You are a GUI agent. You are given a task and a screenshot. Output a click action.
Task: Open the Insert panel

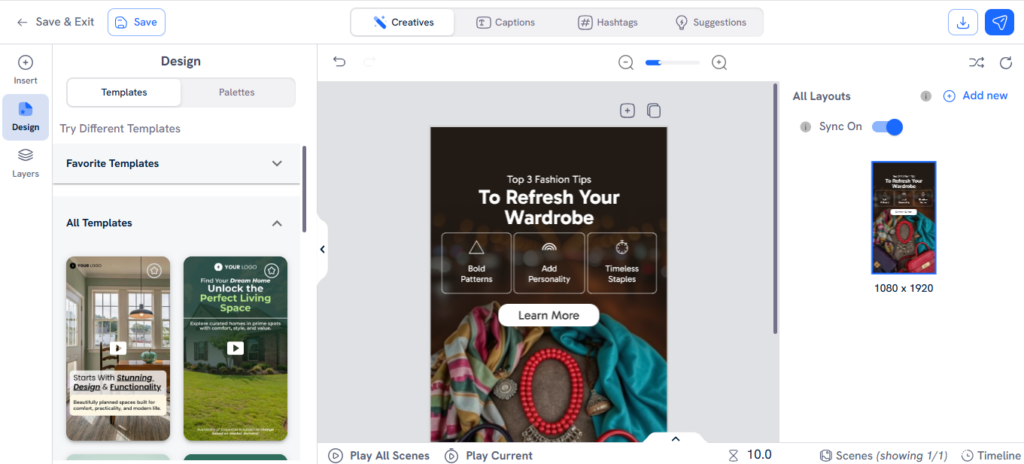[x=25, y=70]
